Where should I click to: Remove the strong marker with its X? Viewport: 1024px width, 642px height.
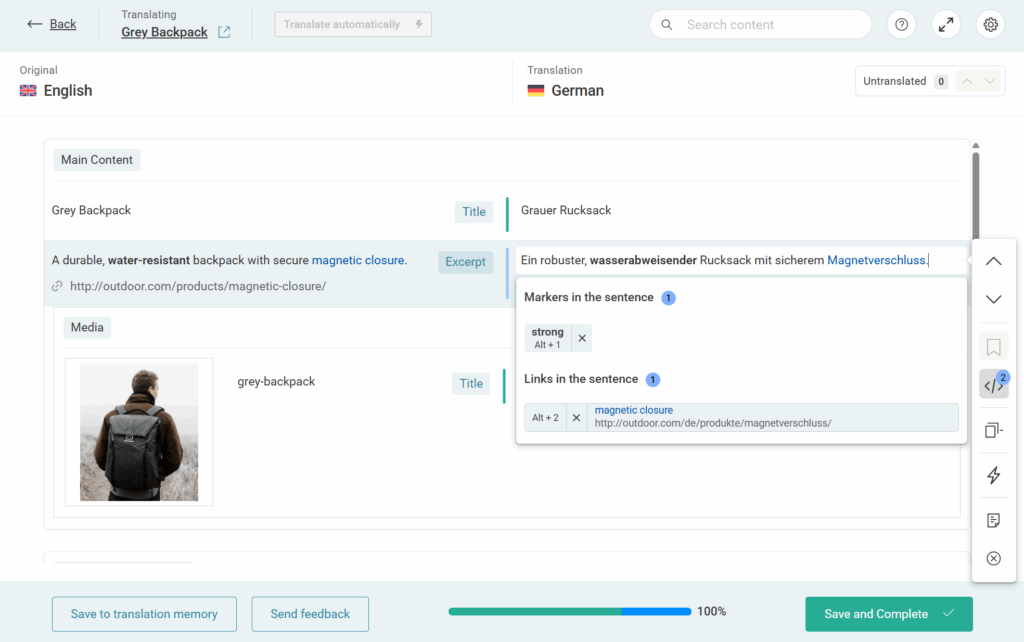pos(581,338)
